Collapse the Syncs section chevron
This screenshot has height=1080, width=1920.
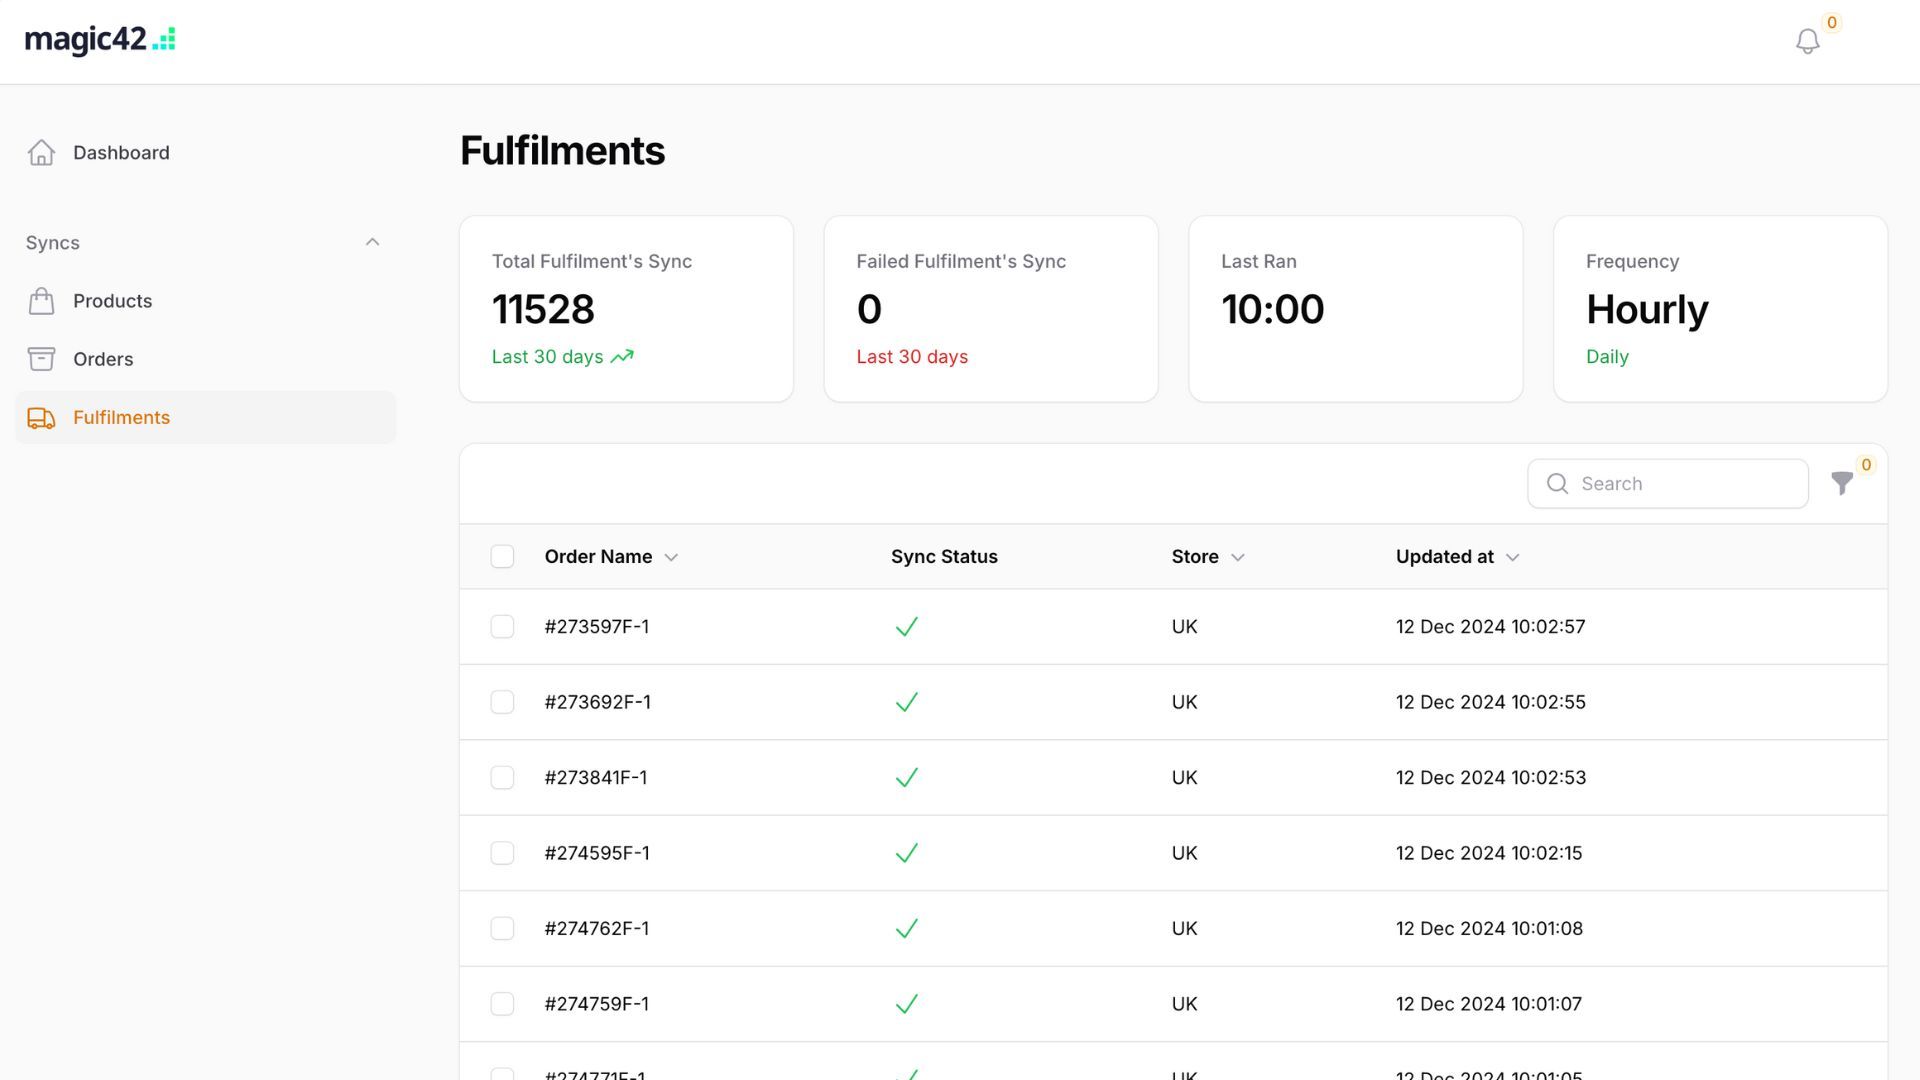tap(372, 242)
